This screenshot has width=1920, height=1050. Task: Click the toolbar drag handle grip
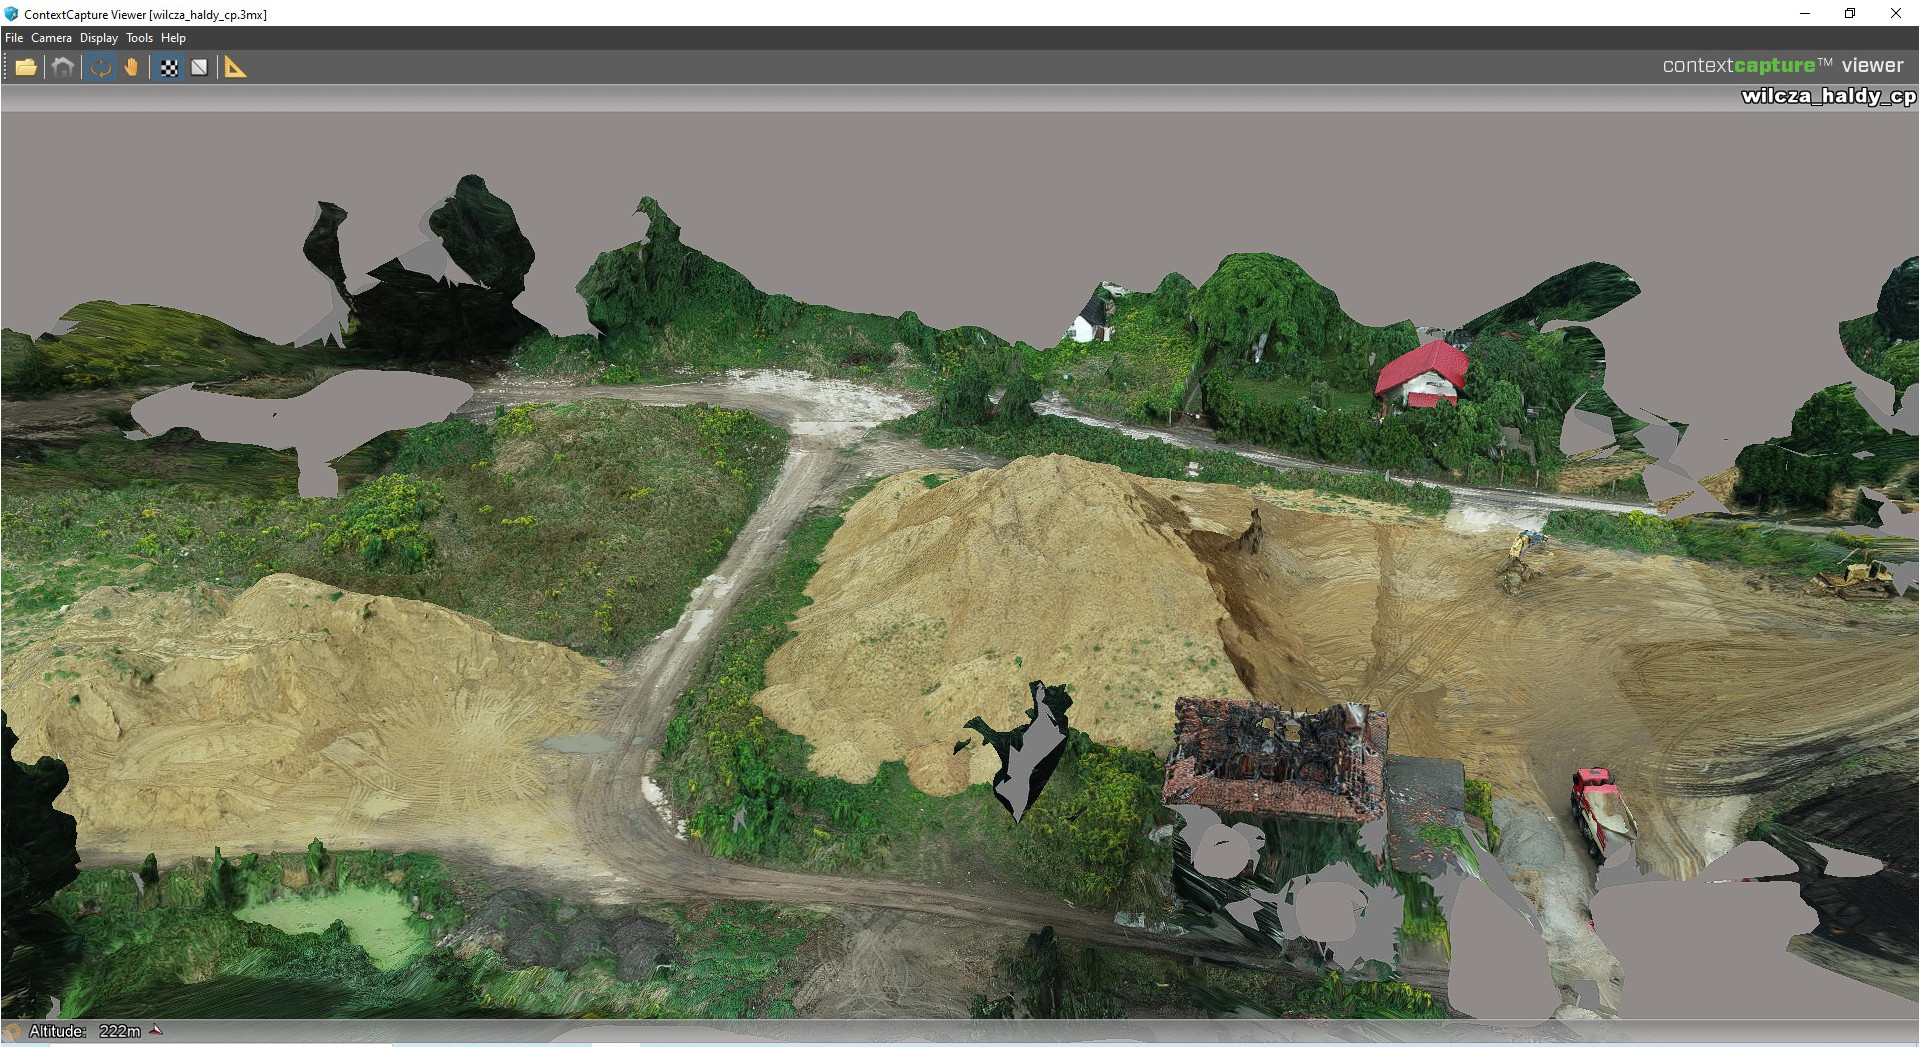coord(6,67)
